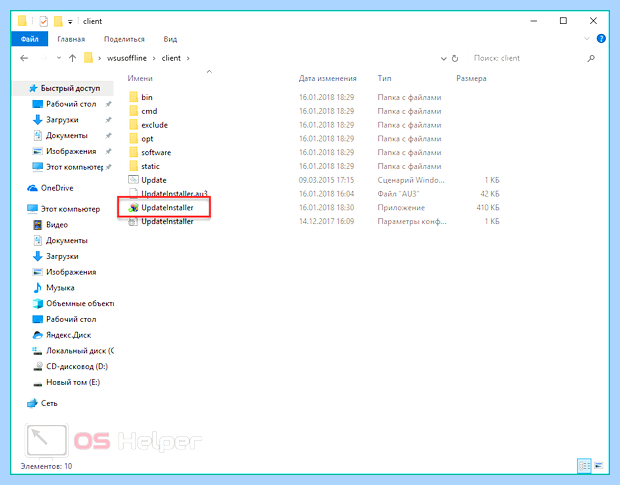
Task: Click Загрузки under Этот компьютер
Action: (x=62, y=256)
